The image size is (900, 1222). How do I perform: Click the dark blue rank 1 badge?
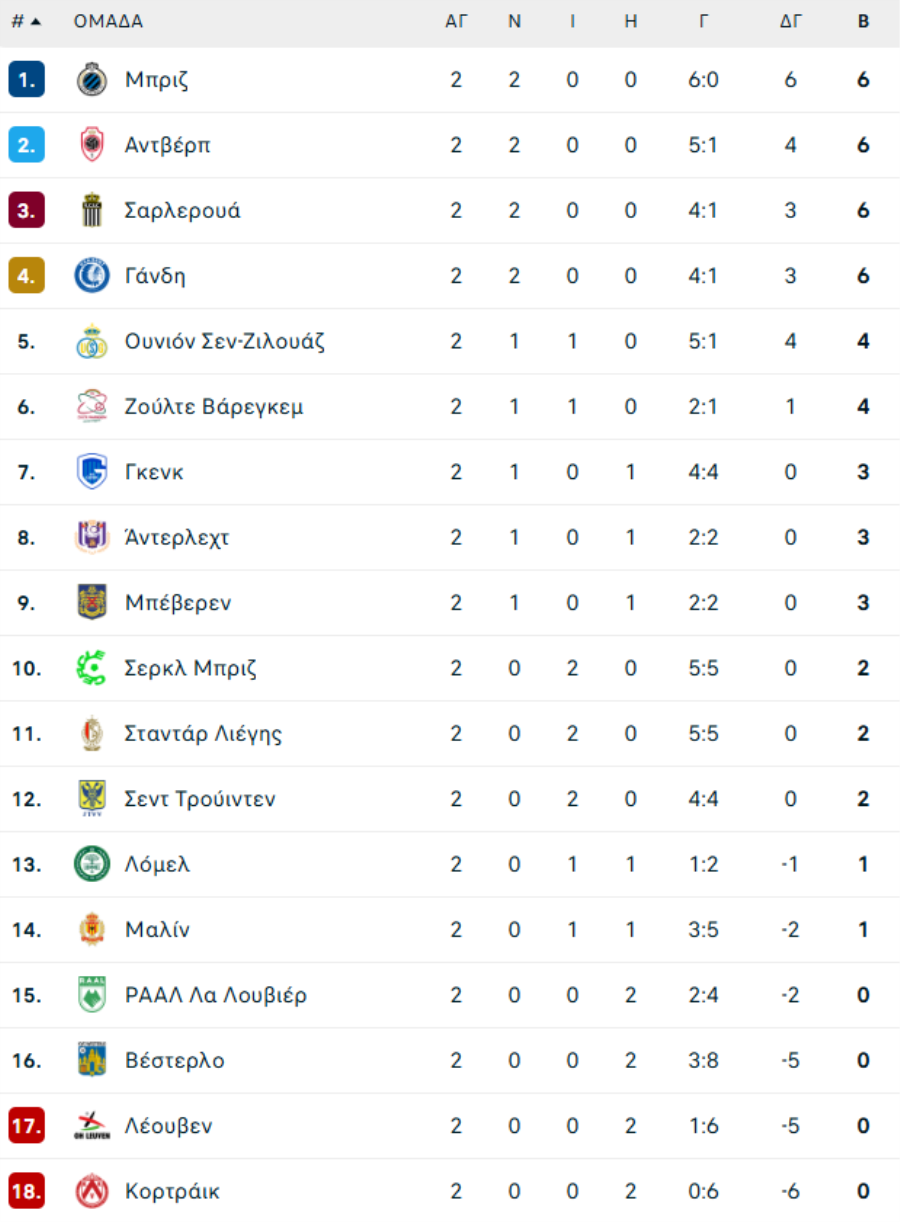click(27, 80)
